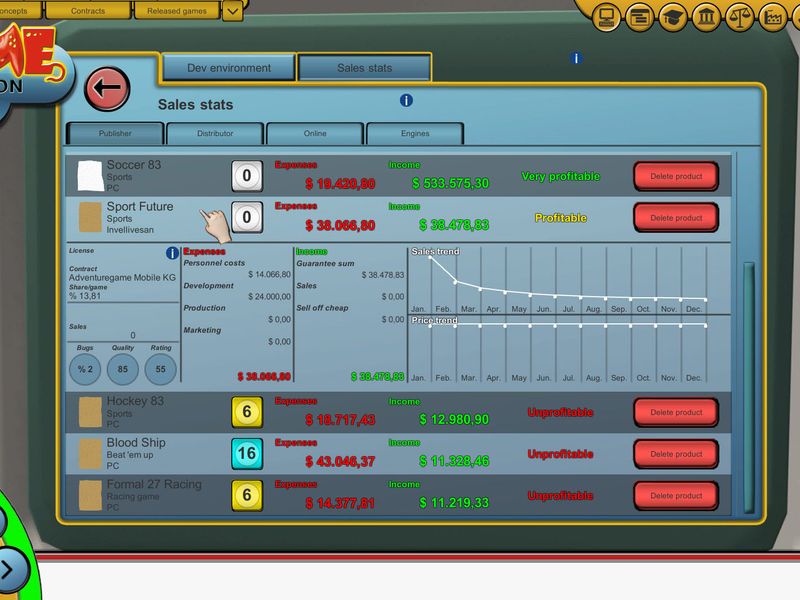Delete product for Soccer 83
Screen dimensions: 800x600
click(x=676, y=177)
